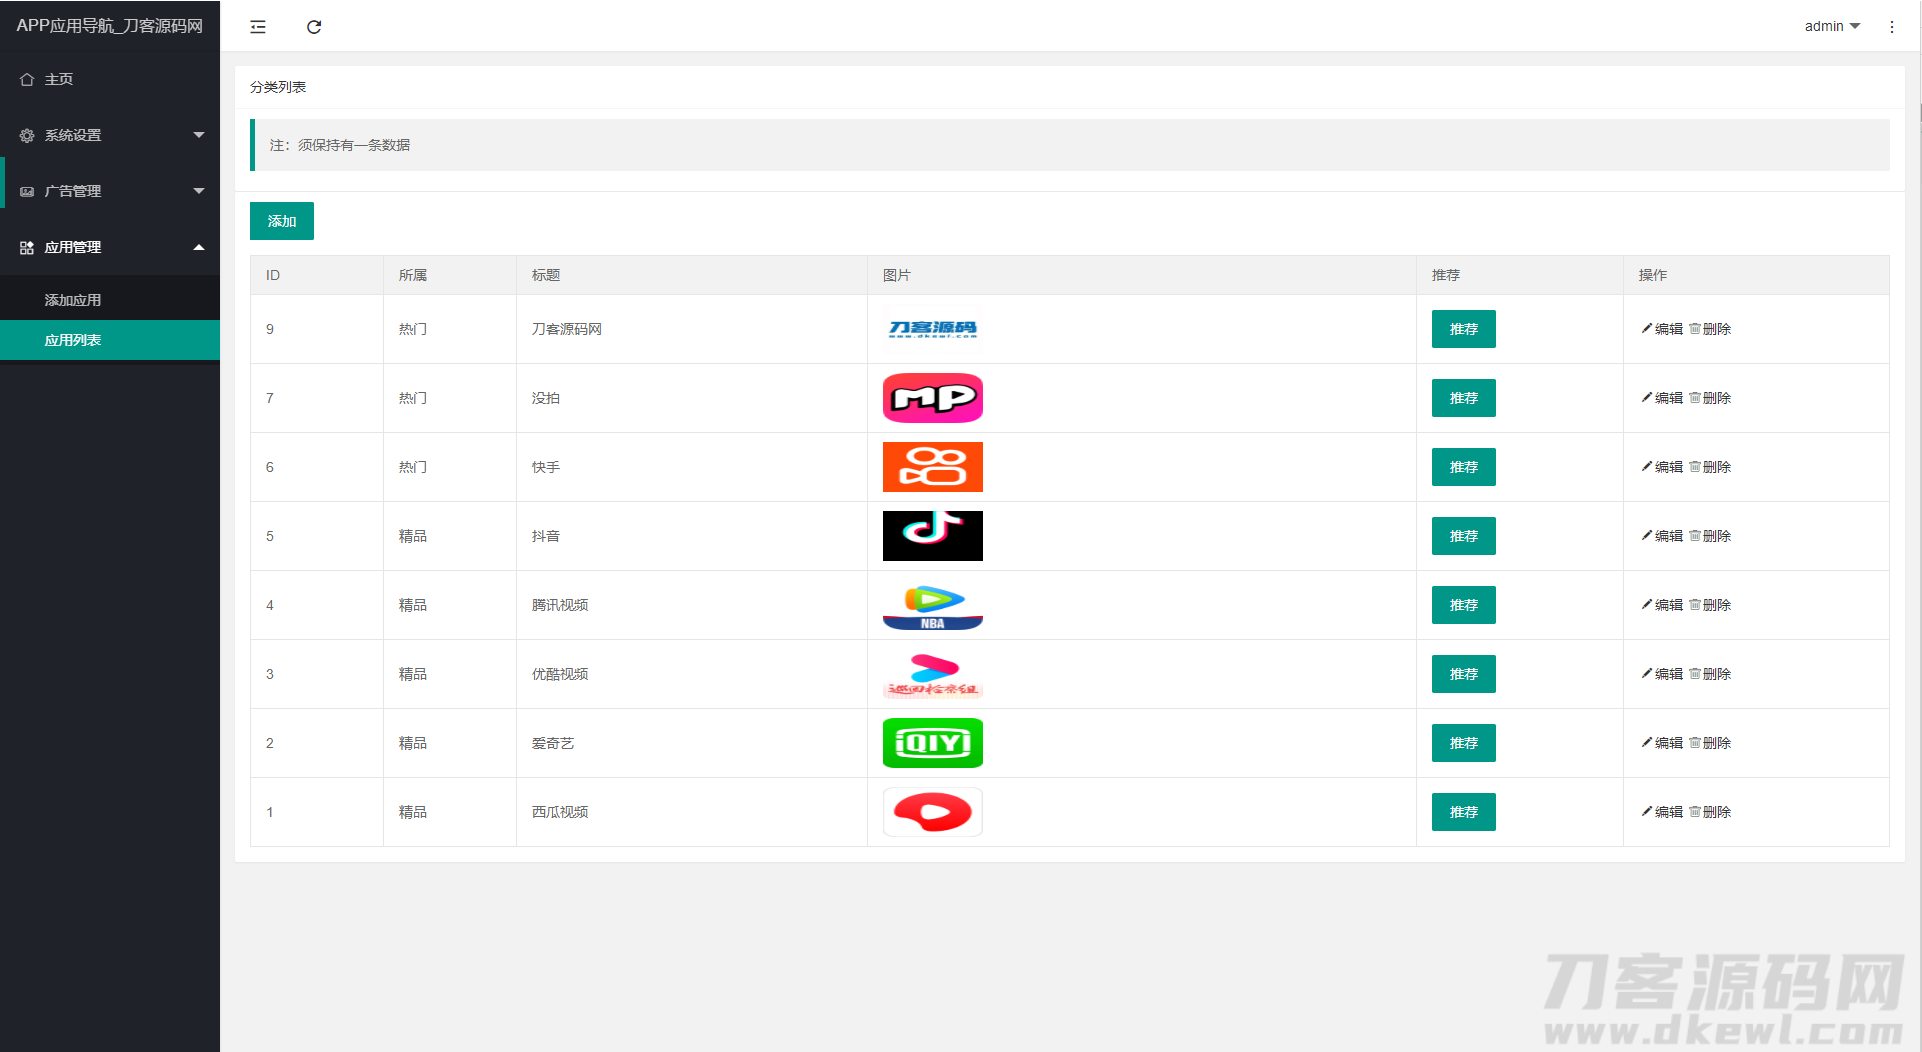Open the admin user dropdown
The height and width of the screenshot is (1052, 1922).
point(1832,27)
